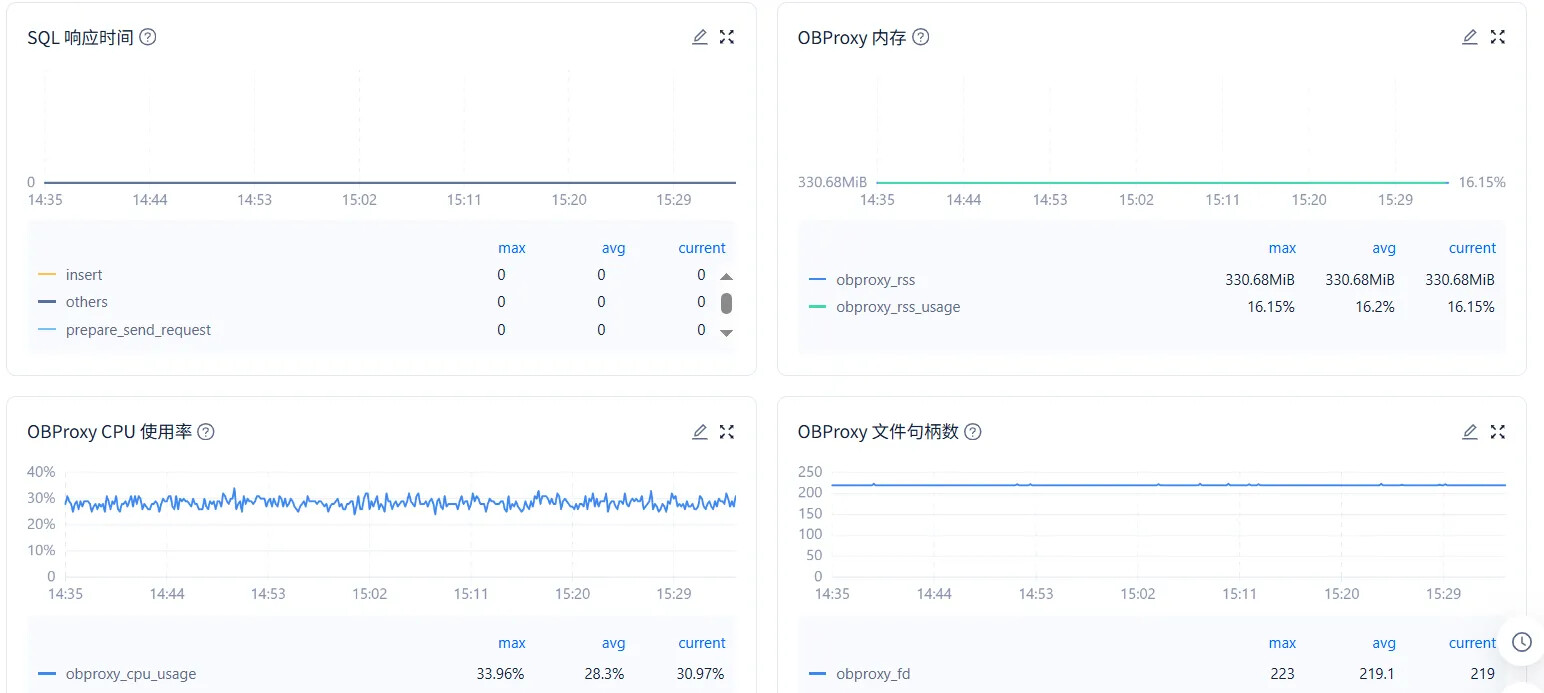Edit the OBProxy 内存 chart panel
This screenshot has height=693, width=1544.
tap(1470, 37)
